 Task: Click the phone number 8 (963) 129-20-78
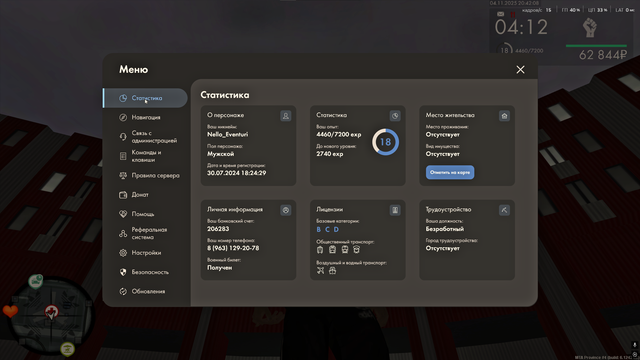233,248
